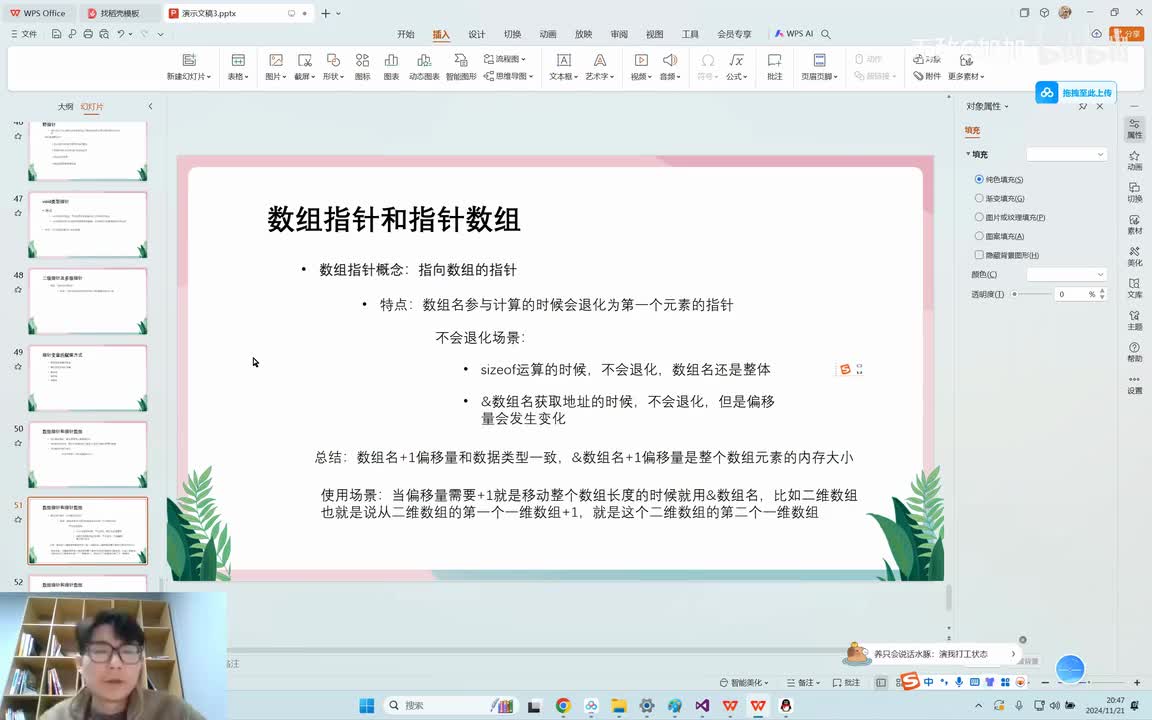This screenshot has width=1152, height=720.
Task: Open the 文库 library side panel icon
Action: coord(1134,288)
